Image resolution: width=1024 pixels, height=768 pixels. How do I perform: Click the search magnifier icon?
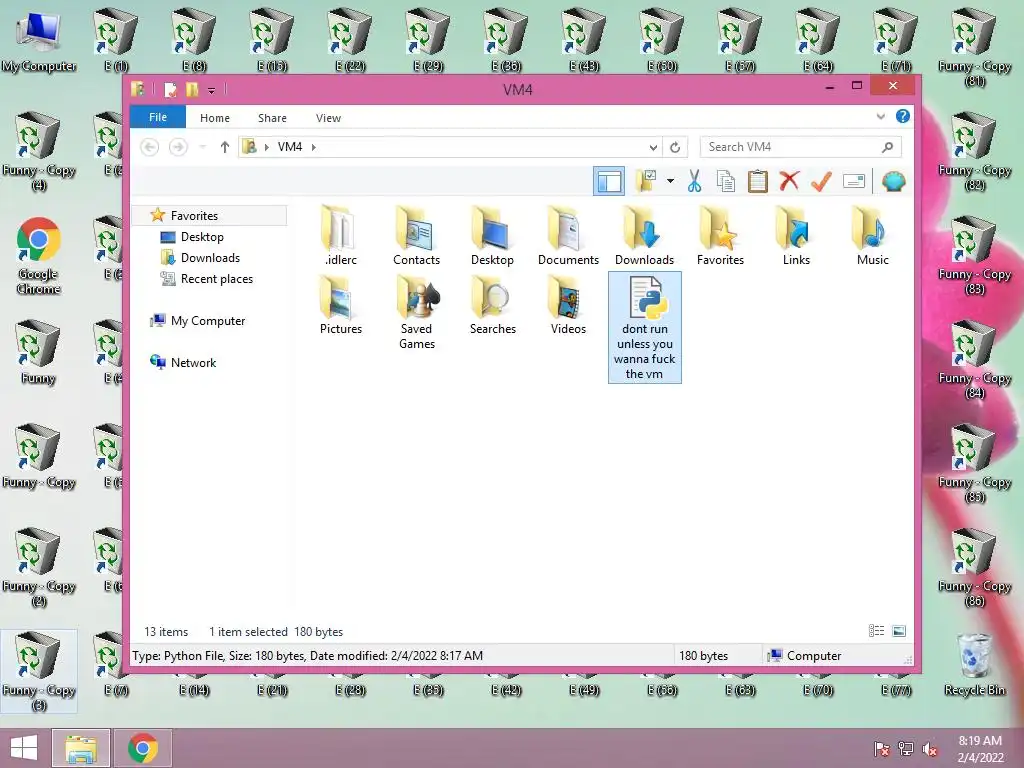click(x=888, y=147)
